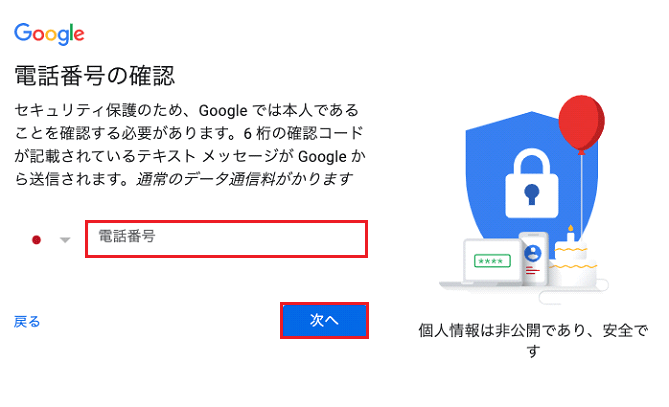Click the laptop base in the illustration
The image size is (669, 407).
478,282
